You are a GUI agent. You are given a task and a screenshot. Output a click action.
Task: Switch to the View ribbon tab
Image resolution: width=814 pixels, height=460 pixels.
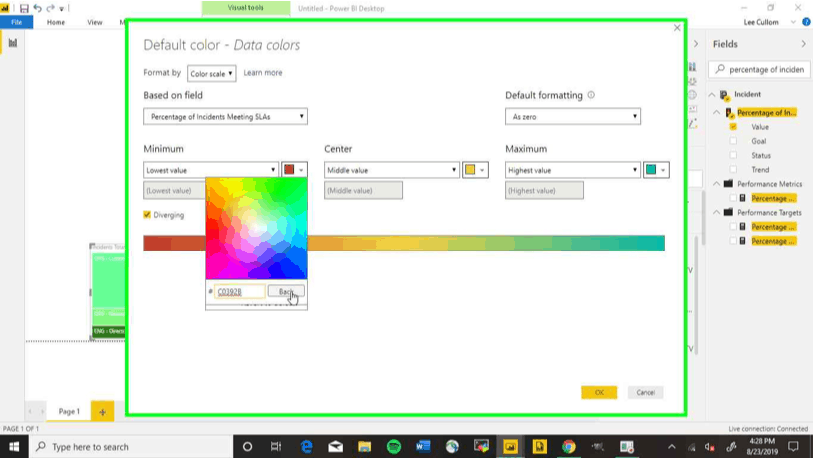click(x=94, y=22)
